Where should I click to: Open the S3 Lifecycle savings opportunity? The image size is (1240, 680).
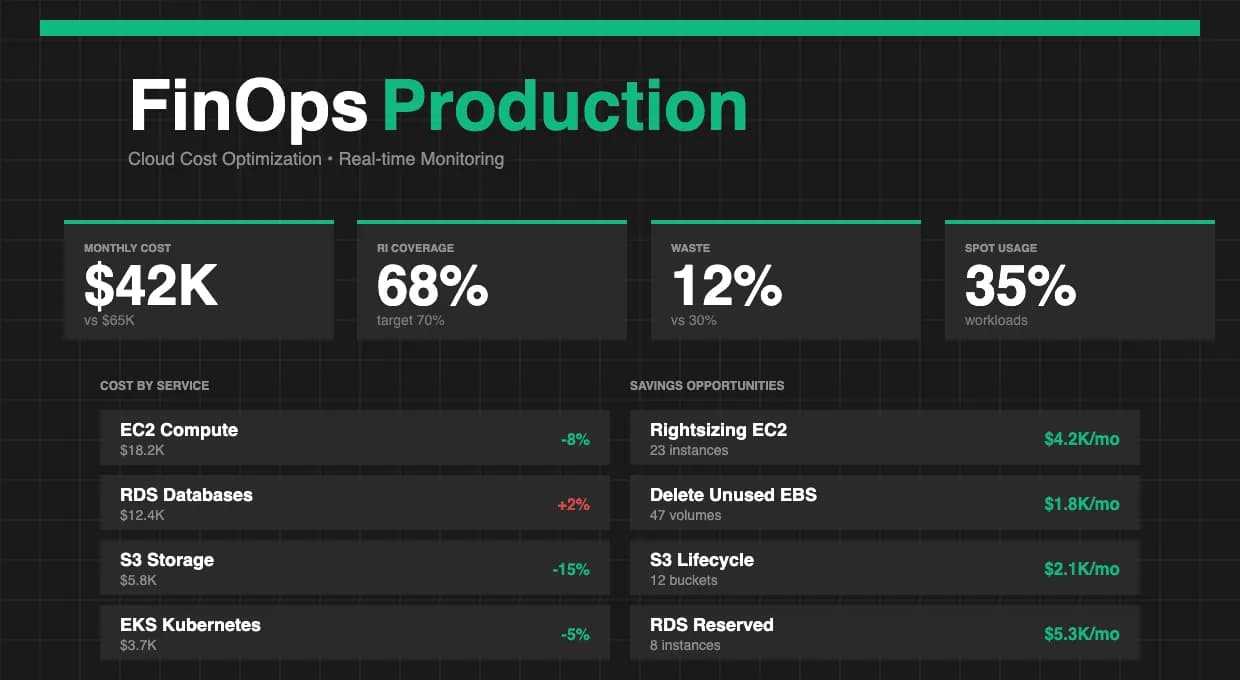coord(885,568)
